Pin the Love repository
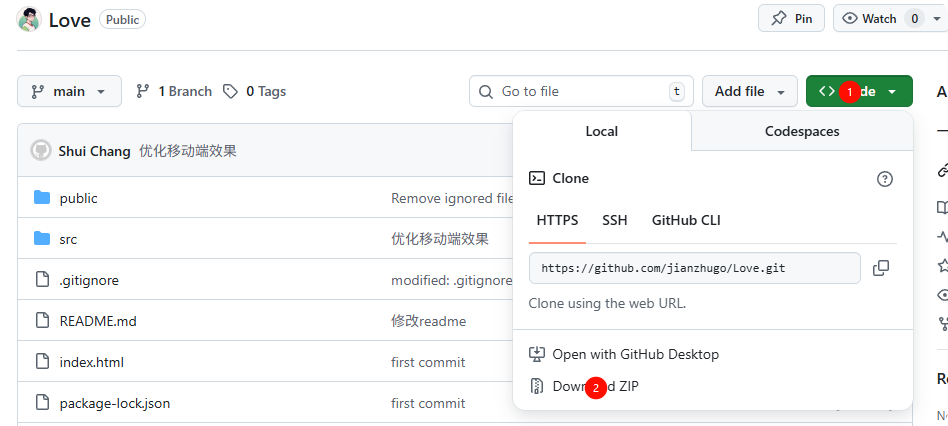Image resolution: width=948 pixels, height=426 pixels. point(791,18)
